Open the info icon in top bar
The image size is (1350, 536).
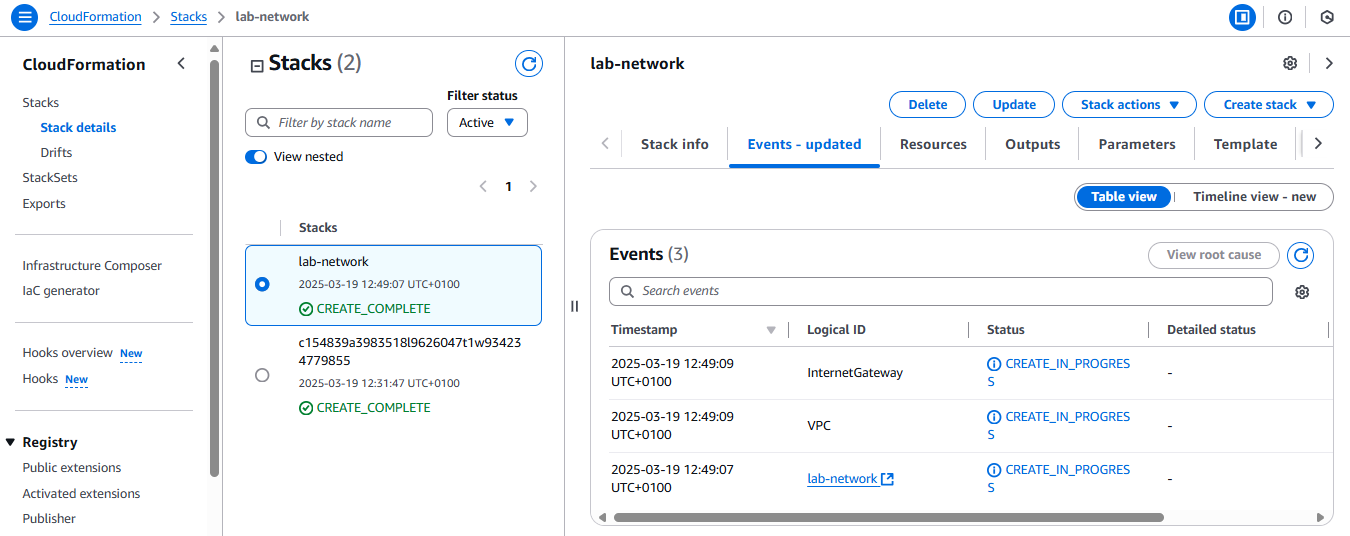click(1285, 17)
